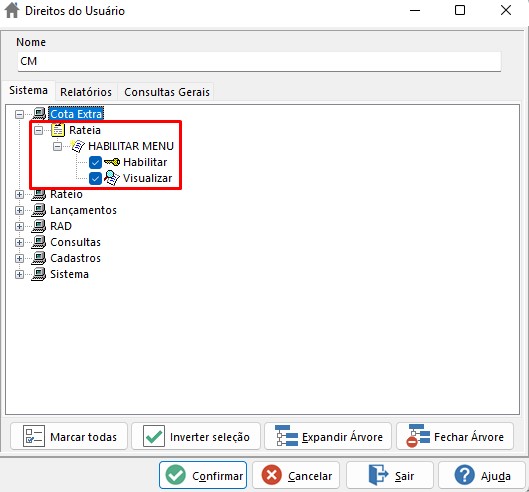
Task: Select the Rateia tree label
Action: point(85,130)
